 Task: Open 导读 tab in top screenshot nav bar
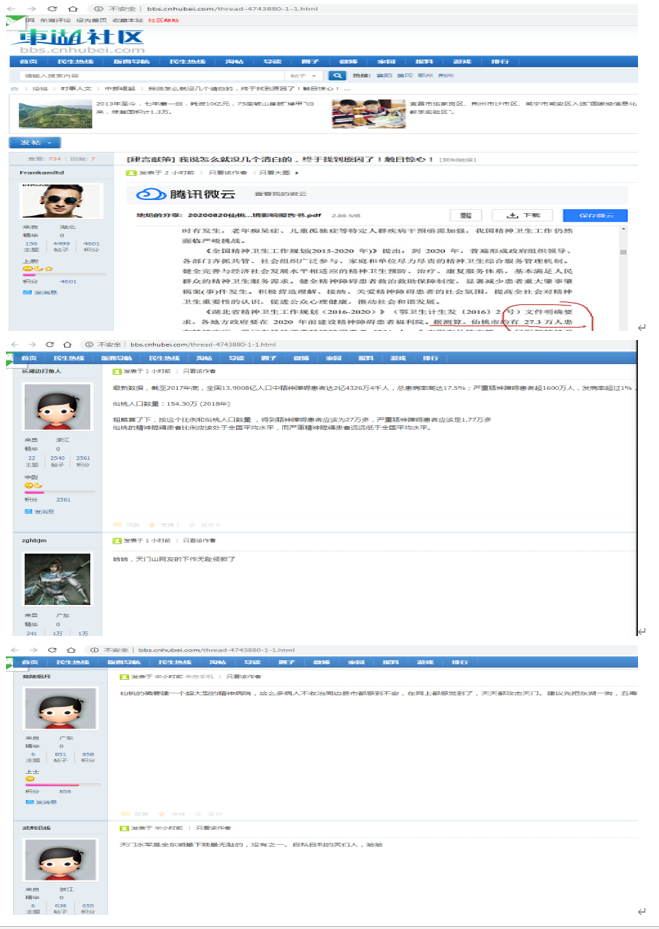[x=272, y=62]
